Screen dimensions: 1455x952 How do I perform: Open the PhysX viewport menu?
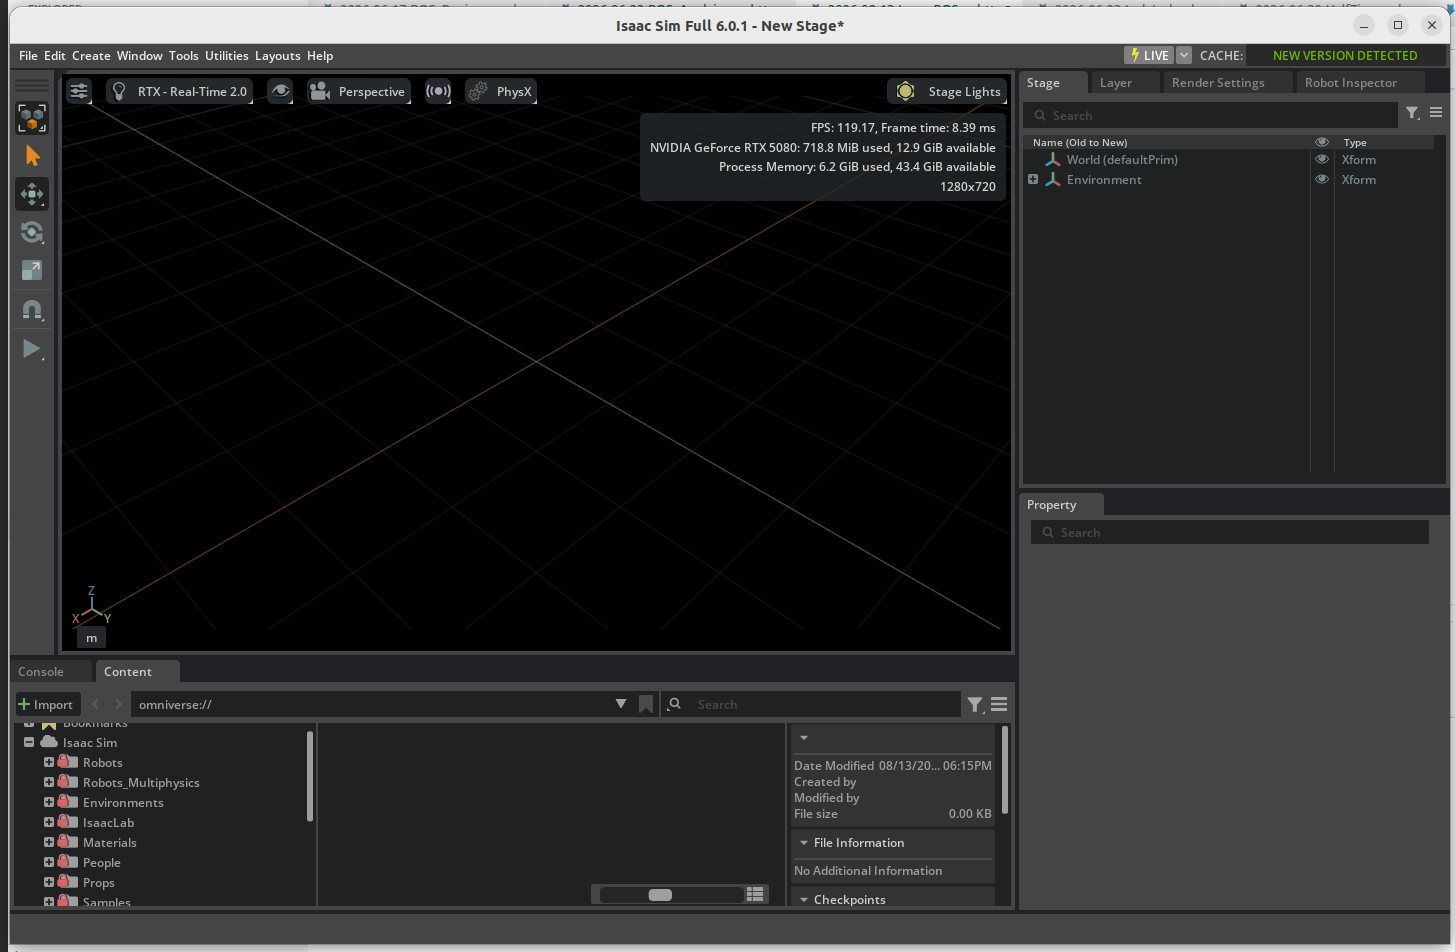pyautogui.click(x=501, y=91)
